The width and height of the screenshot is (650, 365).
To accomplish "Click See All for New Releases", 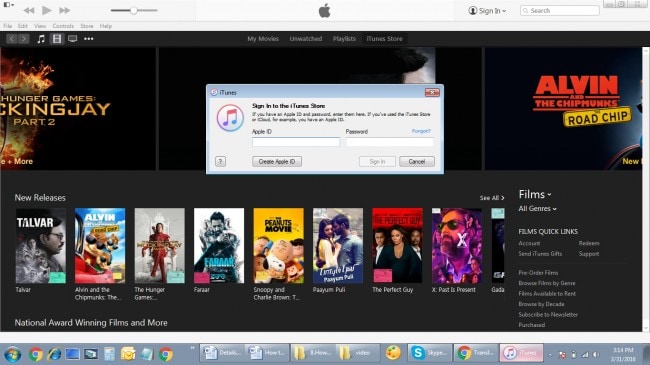I will point(492,198).
